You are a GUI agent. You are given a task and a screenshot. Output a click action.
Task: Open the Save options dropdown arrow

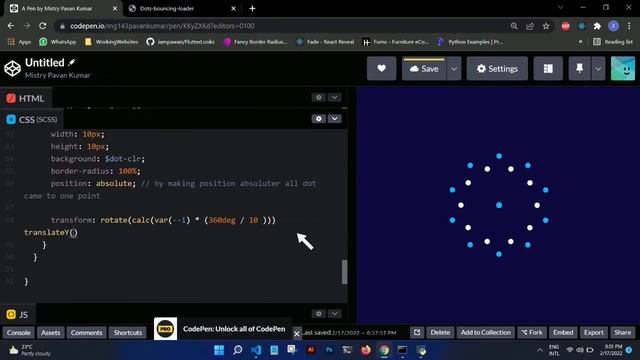pos(454,69)
